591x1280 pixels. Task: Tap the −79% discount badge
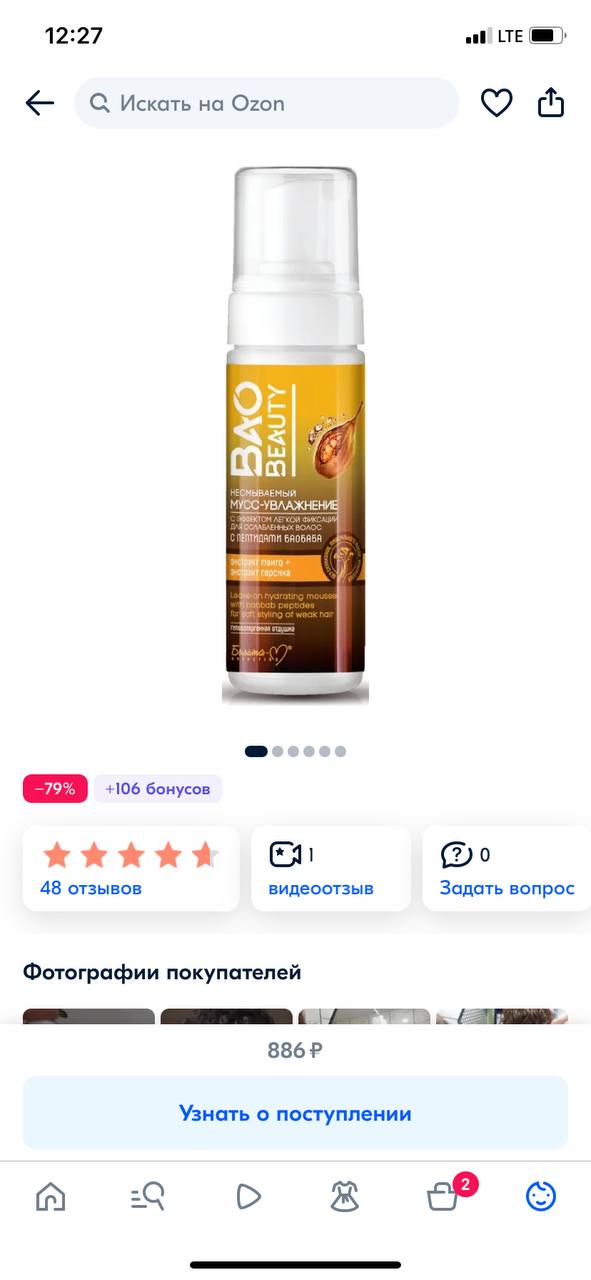tap(55, 788)
